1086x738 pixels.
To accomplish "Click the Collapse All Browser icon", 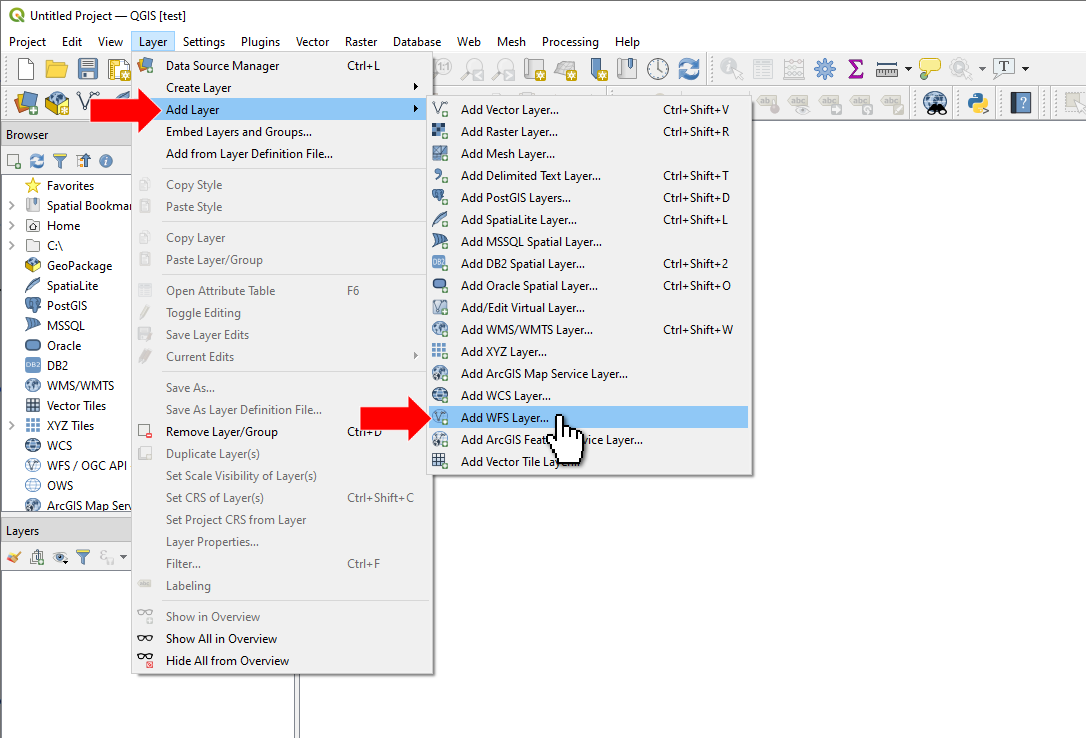I will tap(83, 161).
